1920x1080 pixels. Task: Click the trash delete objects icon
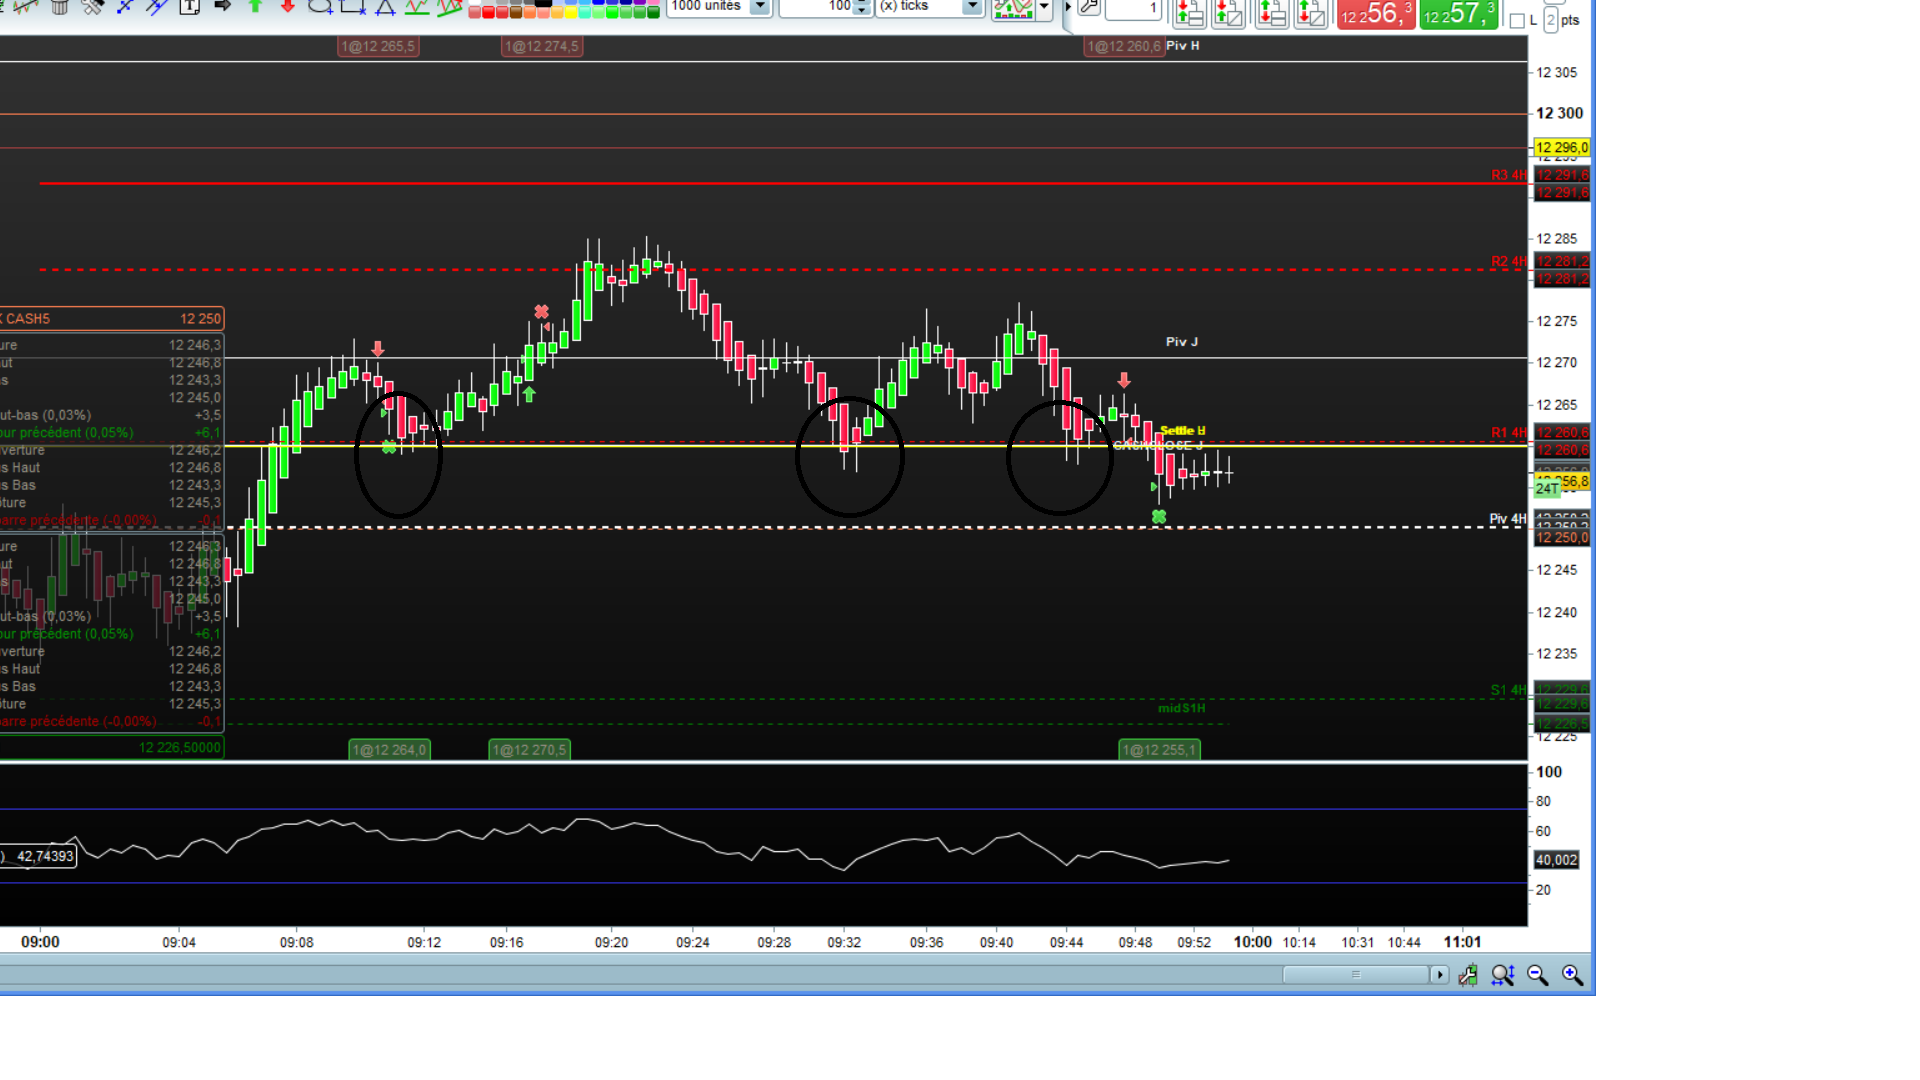[60, 7]
